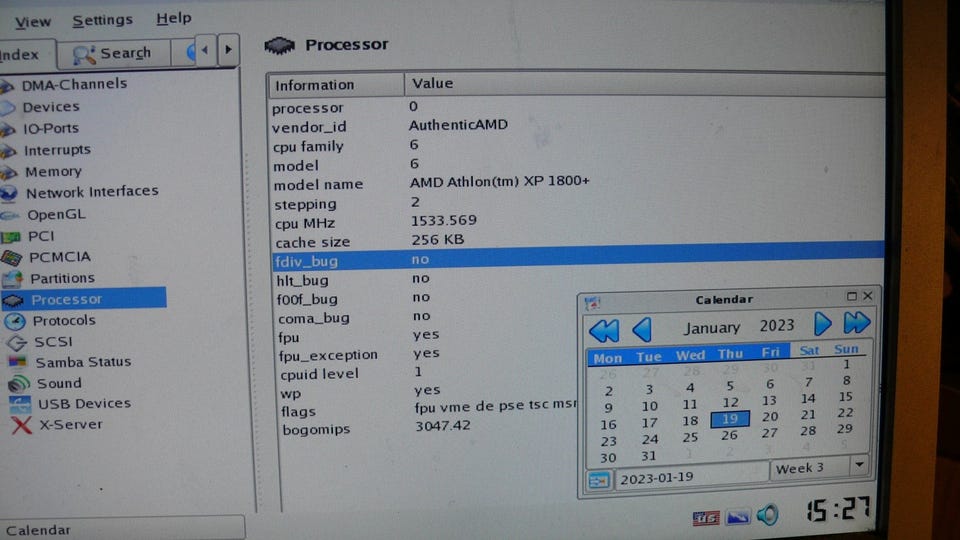
Task: Go to next month in Calendar
Action: tap(822, 323)
